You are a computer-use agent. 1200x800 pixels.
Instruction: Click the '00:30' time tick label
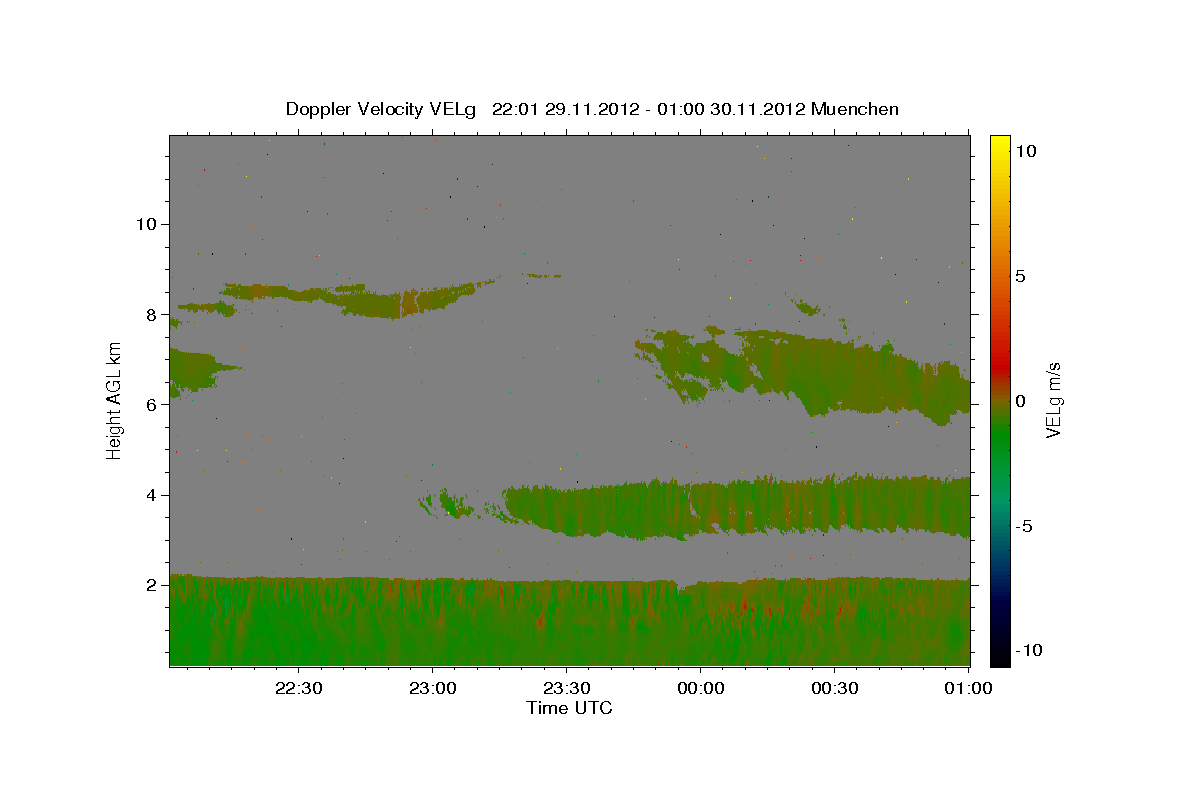(x=834, y=688)
